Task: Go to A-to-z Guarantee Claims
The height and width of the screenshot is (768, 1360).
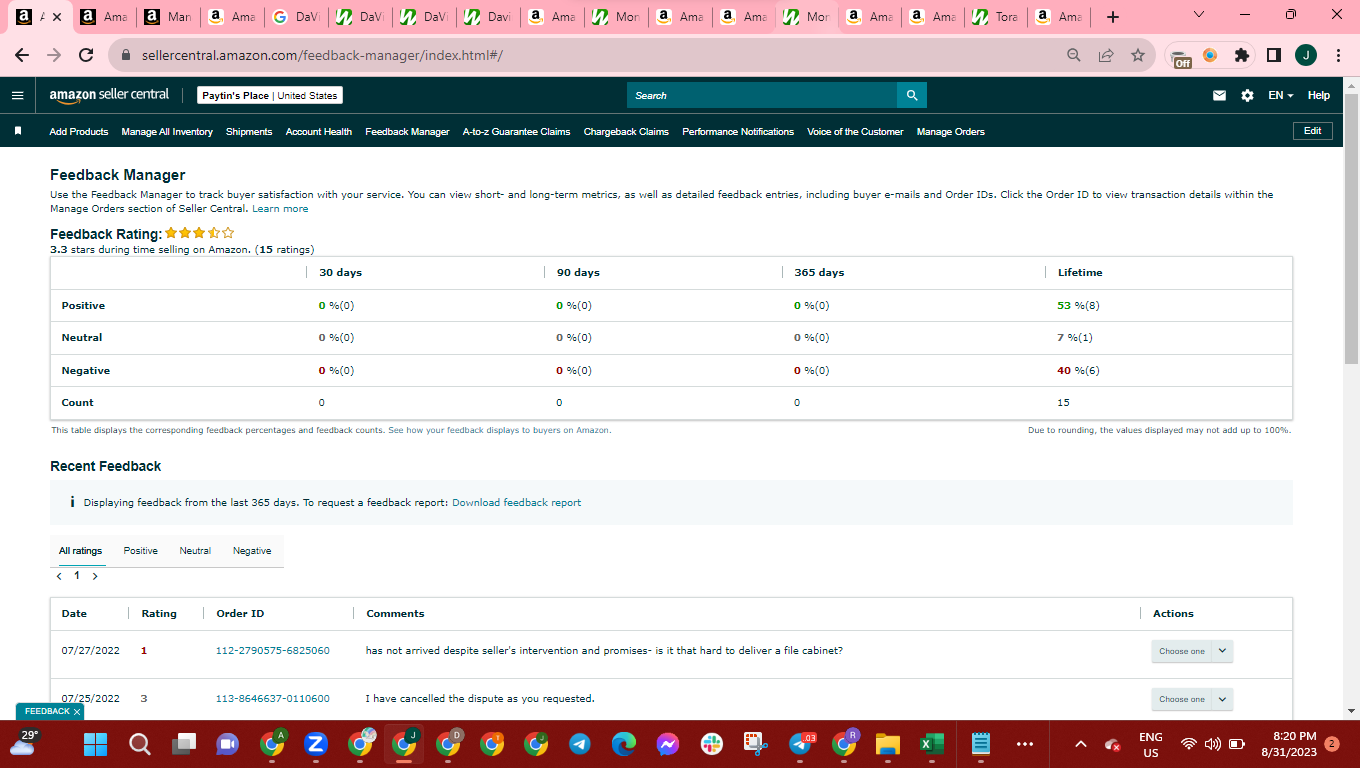Action: (516, 131)
